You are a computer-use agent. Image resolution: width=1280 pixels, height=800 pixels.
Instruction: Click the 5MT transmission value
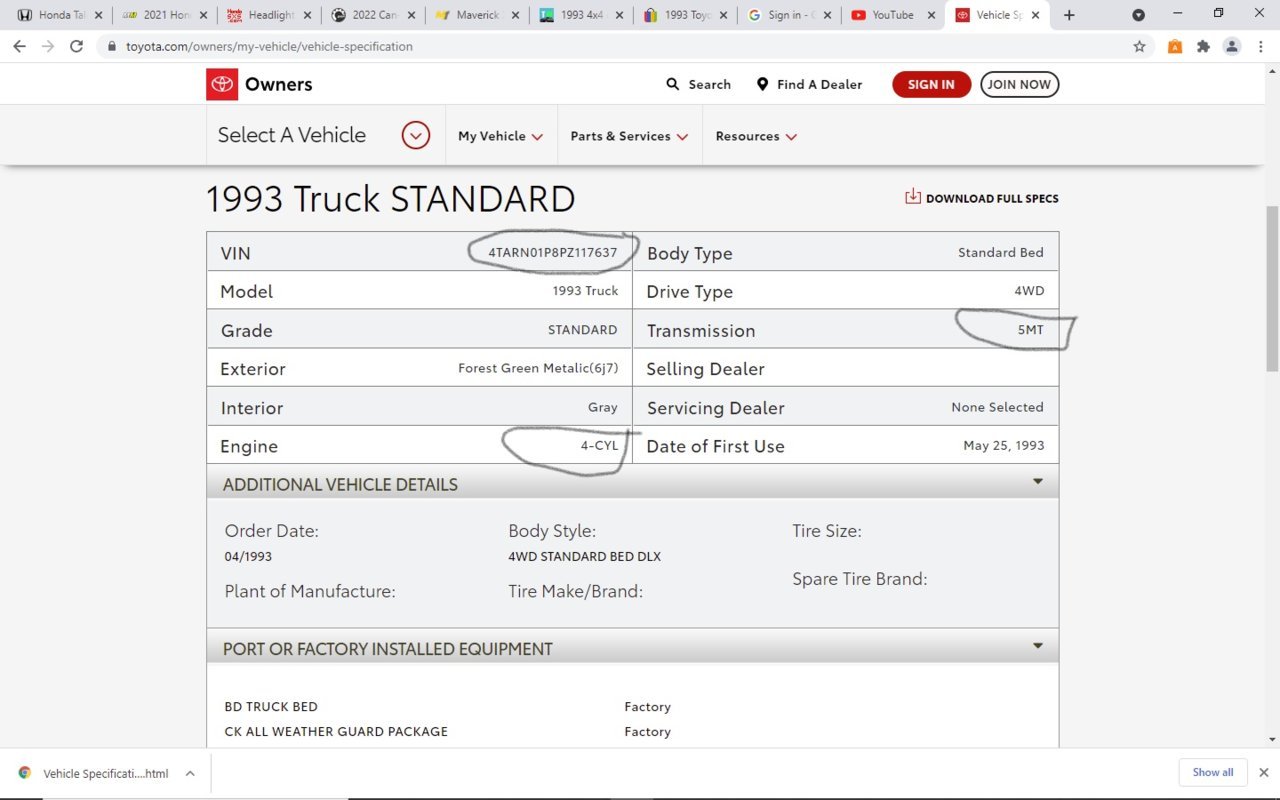point(1031,329)
